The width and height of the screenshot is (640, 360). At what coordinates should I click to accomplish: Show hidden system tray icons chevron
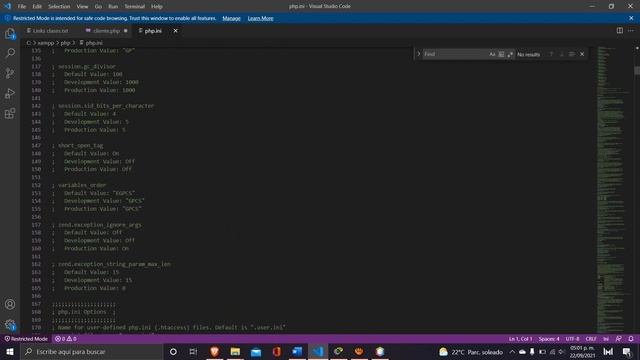point(512,351)
